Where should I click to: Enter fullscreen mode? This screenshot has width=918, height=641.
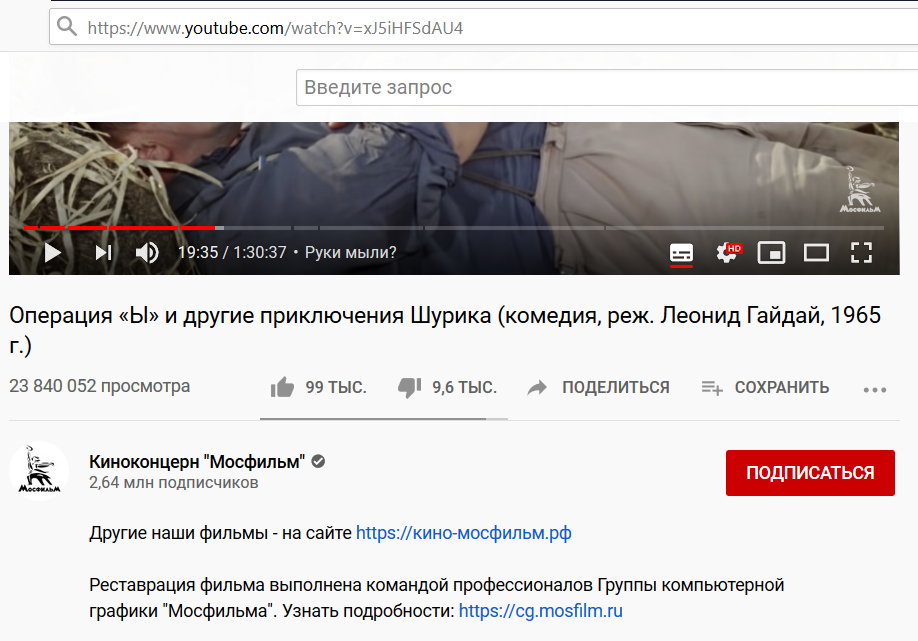[861, 253]
